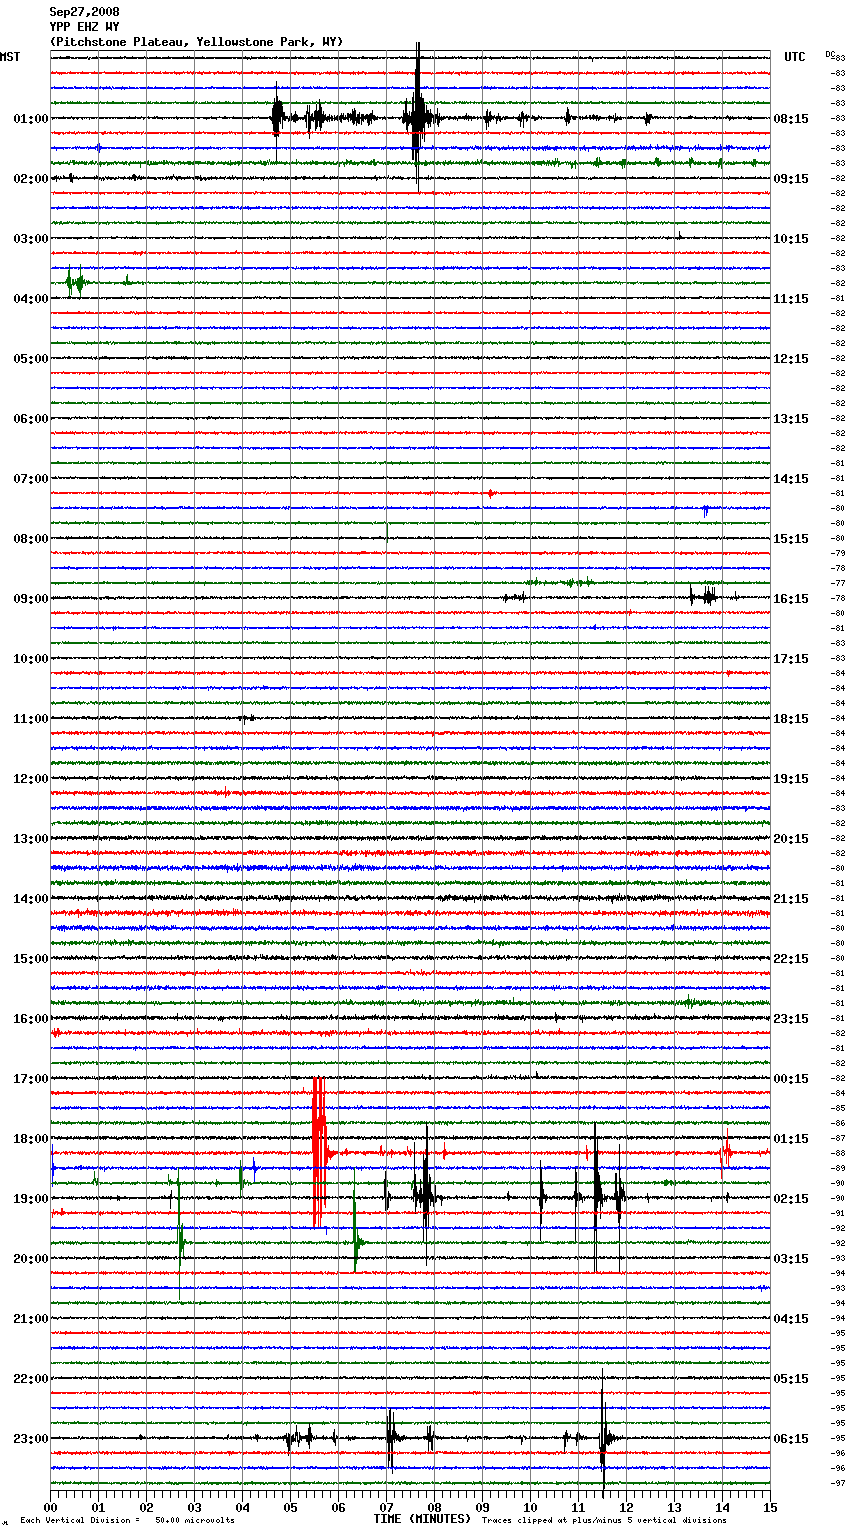The image size is (850, 1534).
Task: Select the 04:00 MST time label
Action: [31, 299]
